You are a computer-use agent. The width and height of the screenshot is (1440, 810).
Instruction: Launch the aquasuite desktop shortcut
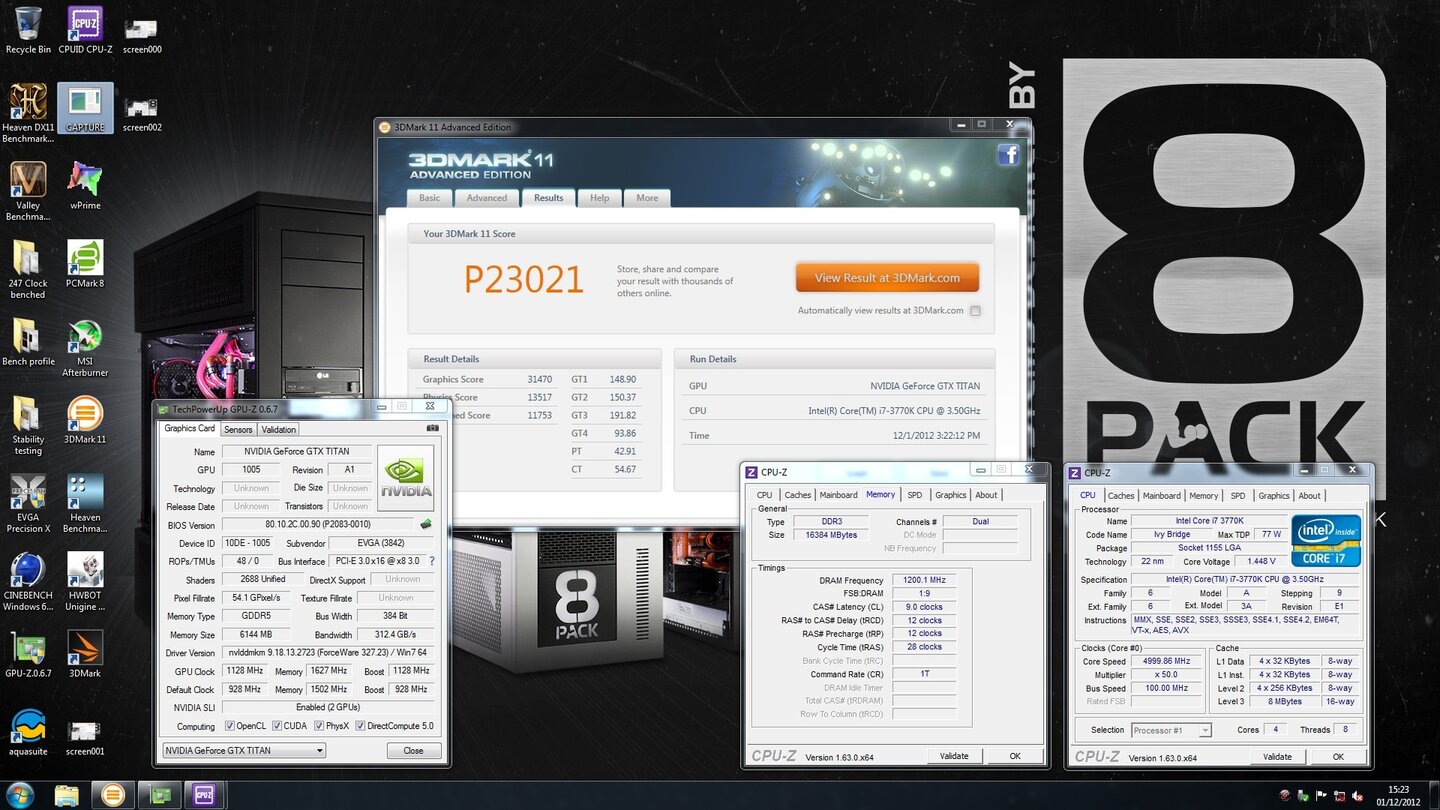tap(28, 732)
